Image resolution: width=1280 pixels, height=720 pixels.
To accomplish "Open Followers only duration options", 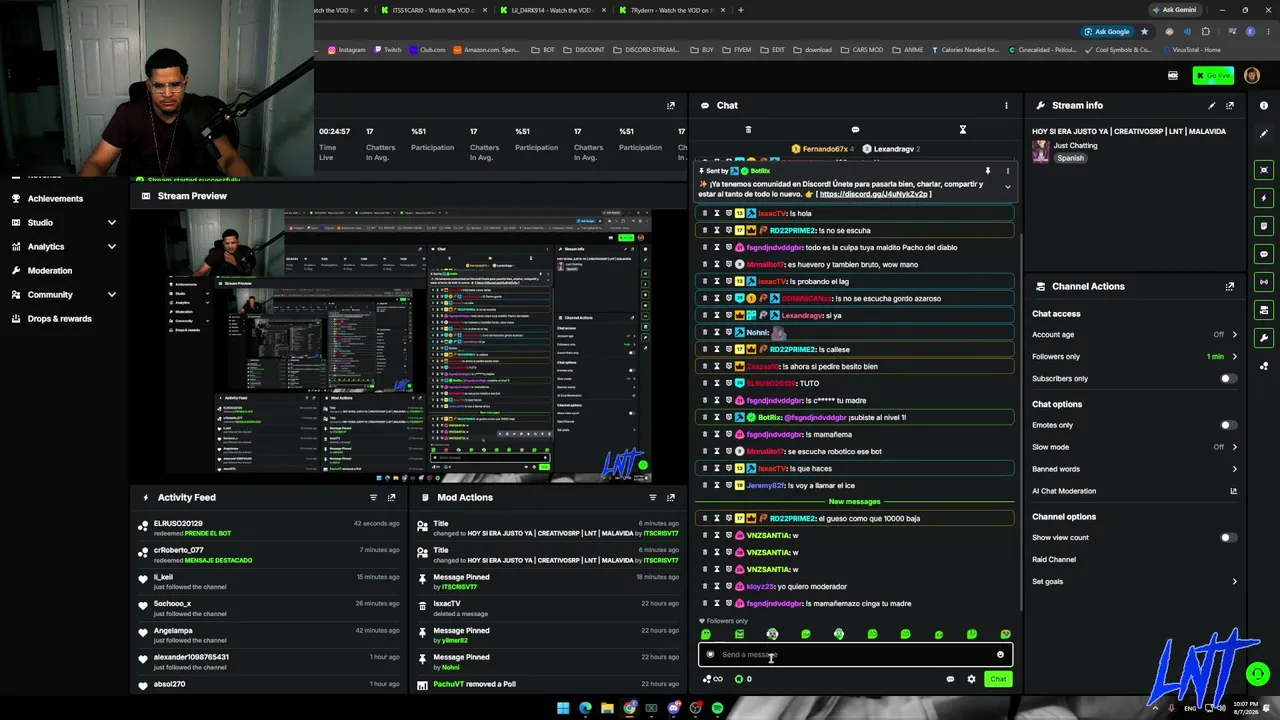I will (x=1234, y=357).
